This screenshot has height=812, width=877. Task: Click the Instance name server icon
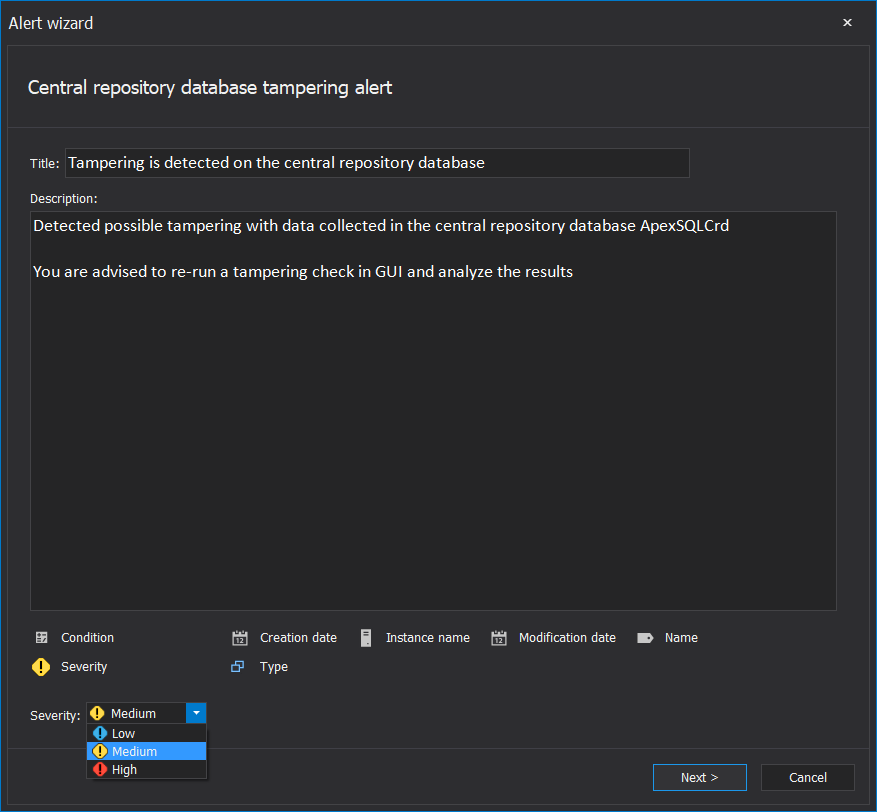click(366, 638)
